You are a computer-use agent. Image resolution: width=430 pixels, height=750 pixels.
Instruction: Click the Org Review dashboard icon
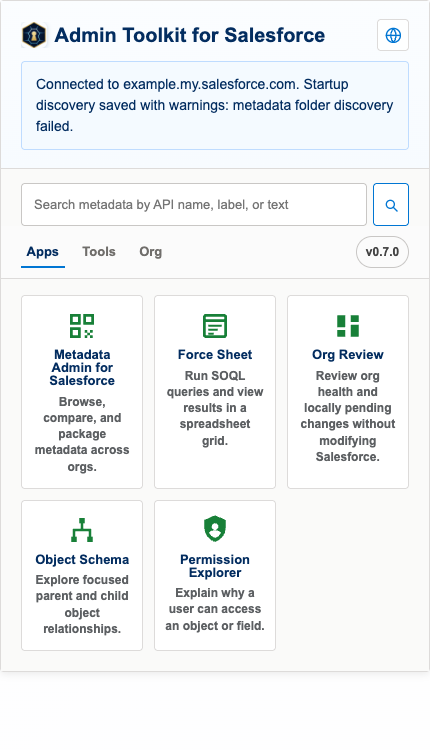tap(348, 326)
